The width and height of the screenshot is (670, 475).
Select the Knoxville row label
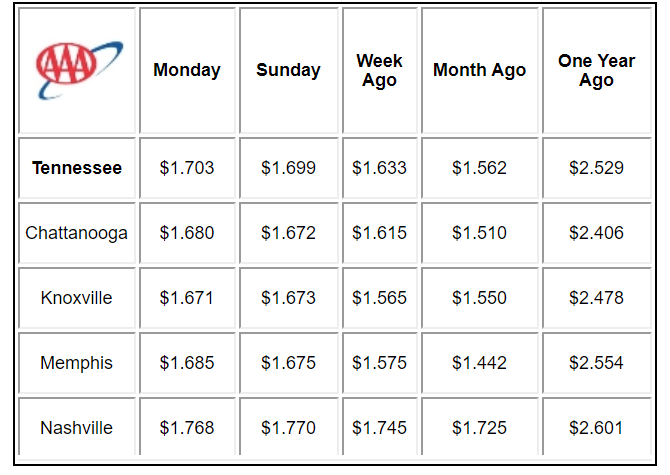[76, 298]
